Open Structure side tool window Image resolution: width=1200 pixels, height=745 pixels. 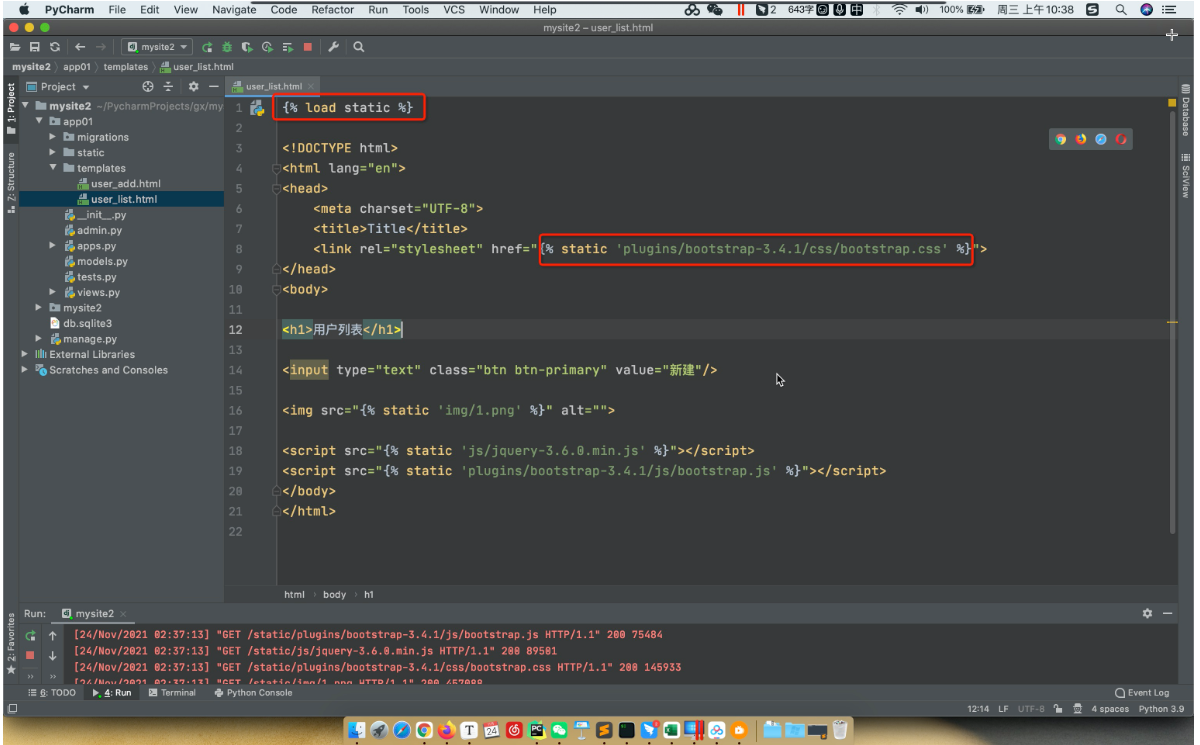11,182
